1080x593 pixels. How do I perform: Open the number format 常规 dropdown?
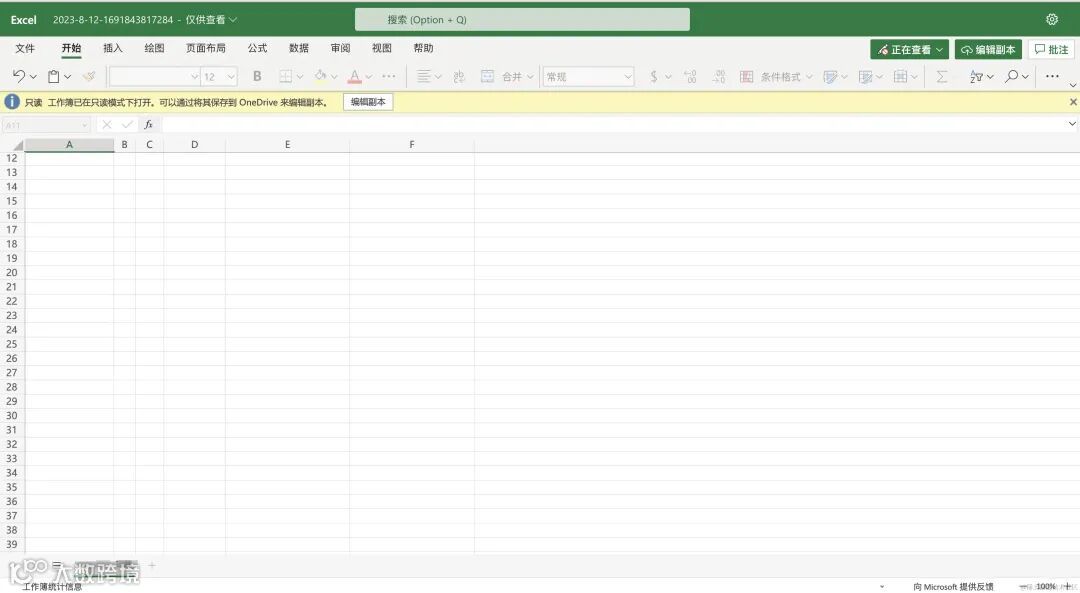[x=588, y=76]
